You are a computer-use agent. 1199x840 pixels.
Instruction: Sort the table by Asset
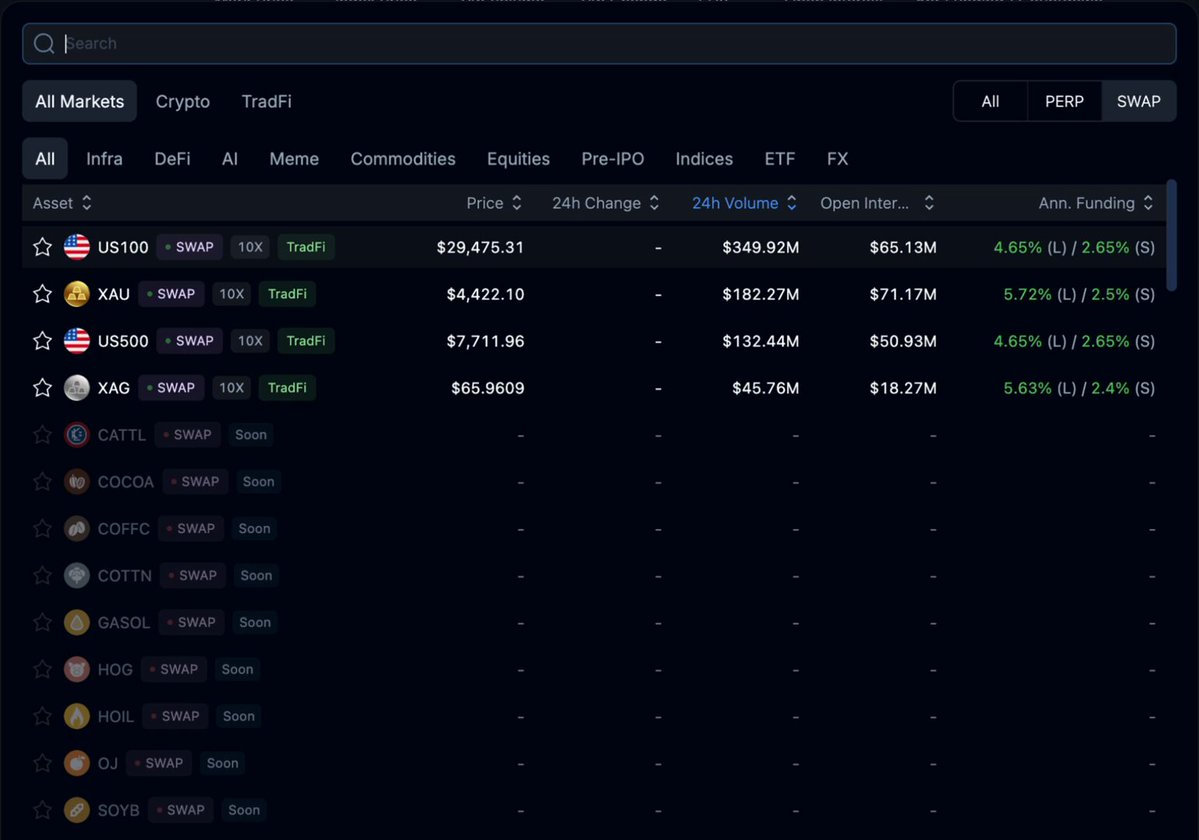[62, 203]
